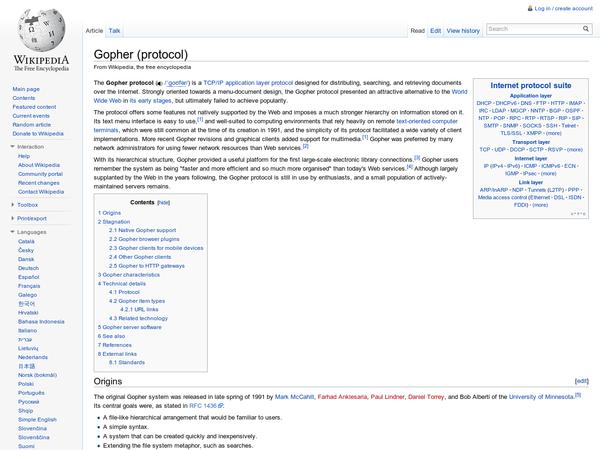Click citation [3] superscript
This screenshot has width=600, height=450.
(417, 158)
